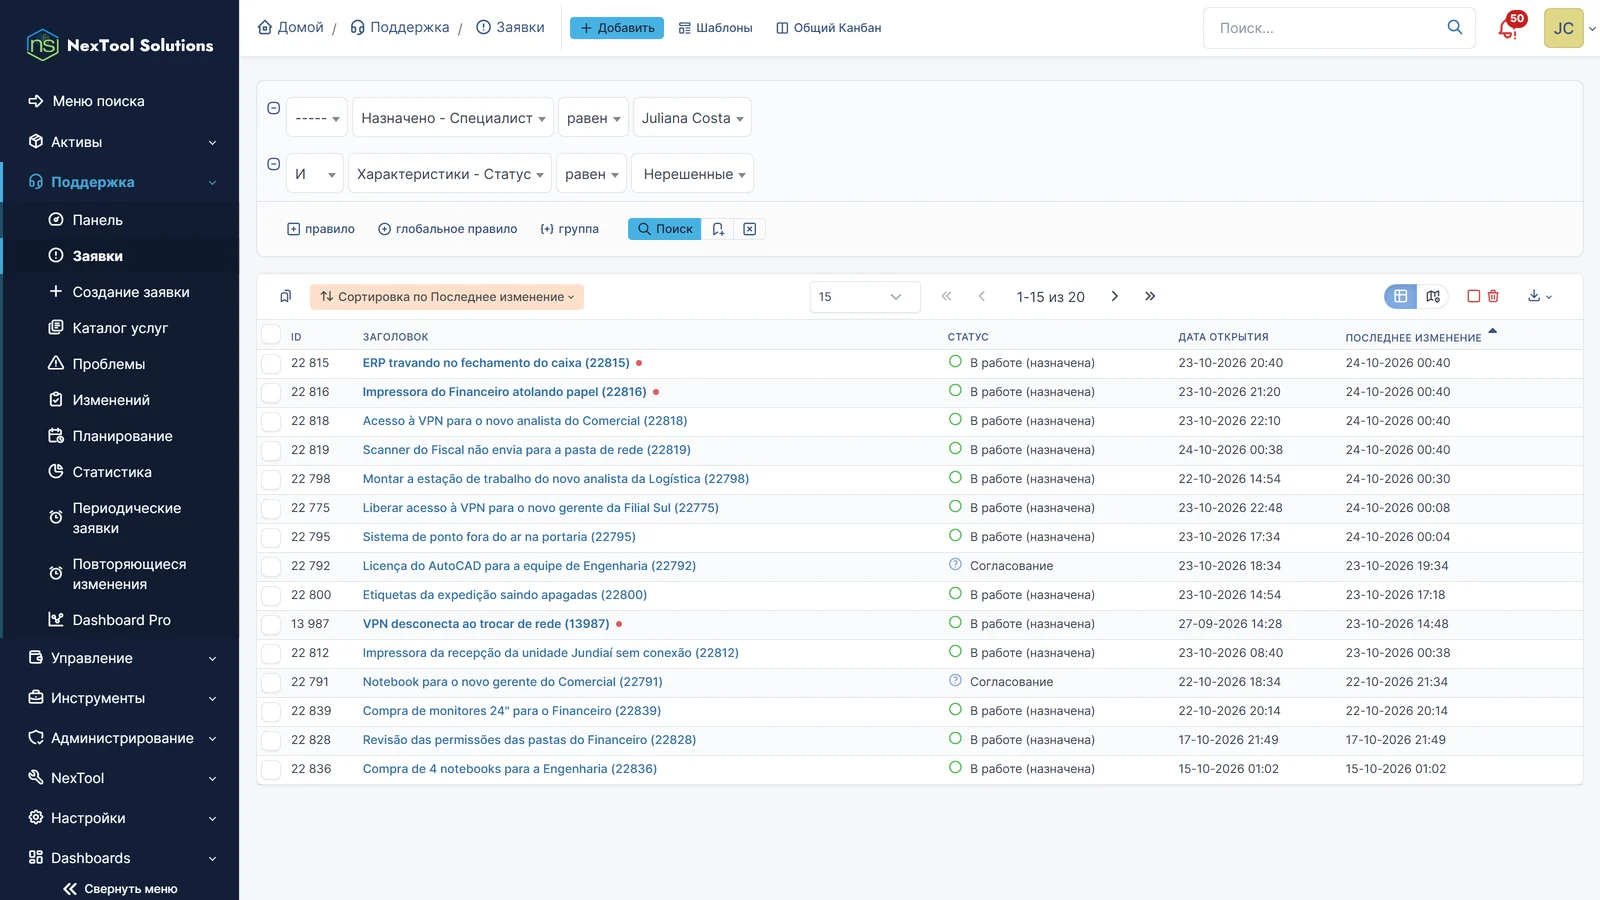Screen dimensions: 1600x900
Task: Clear search criteria with the X icon
Action: 750,229
